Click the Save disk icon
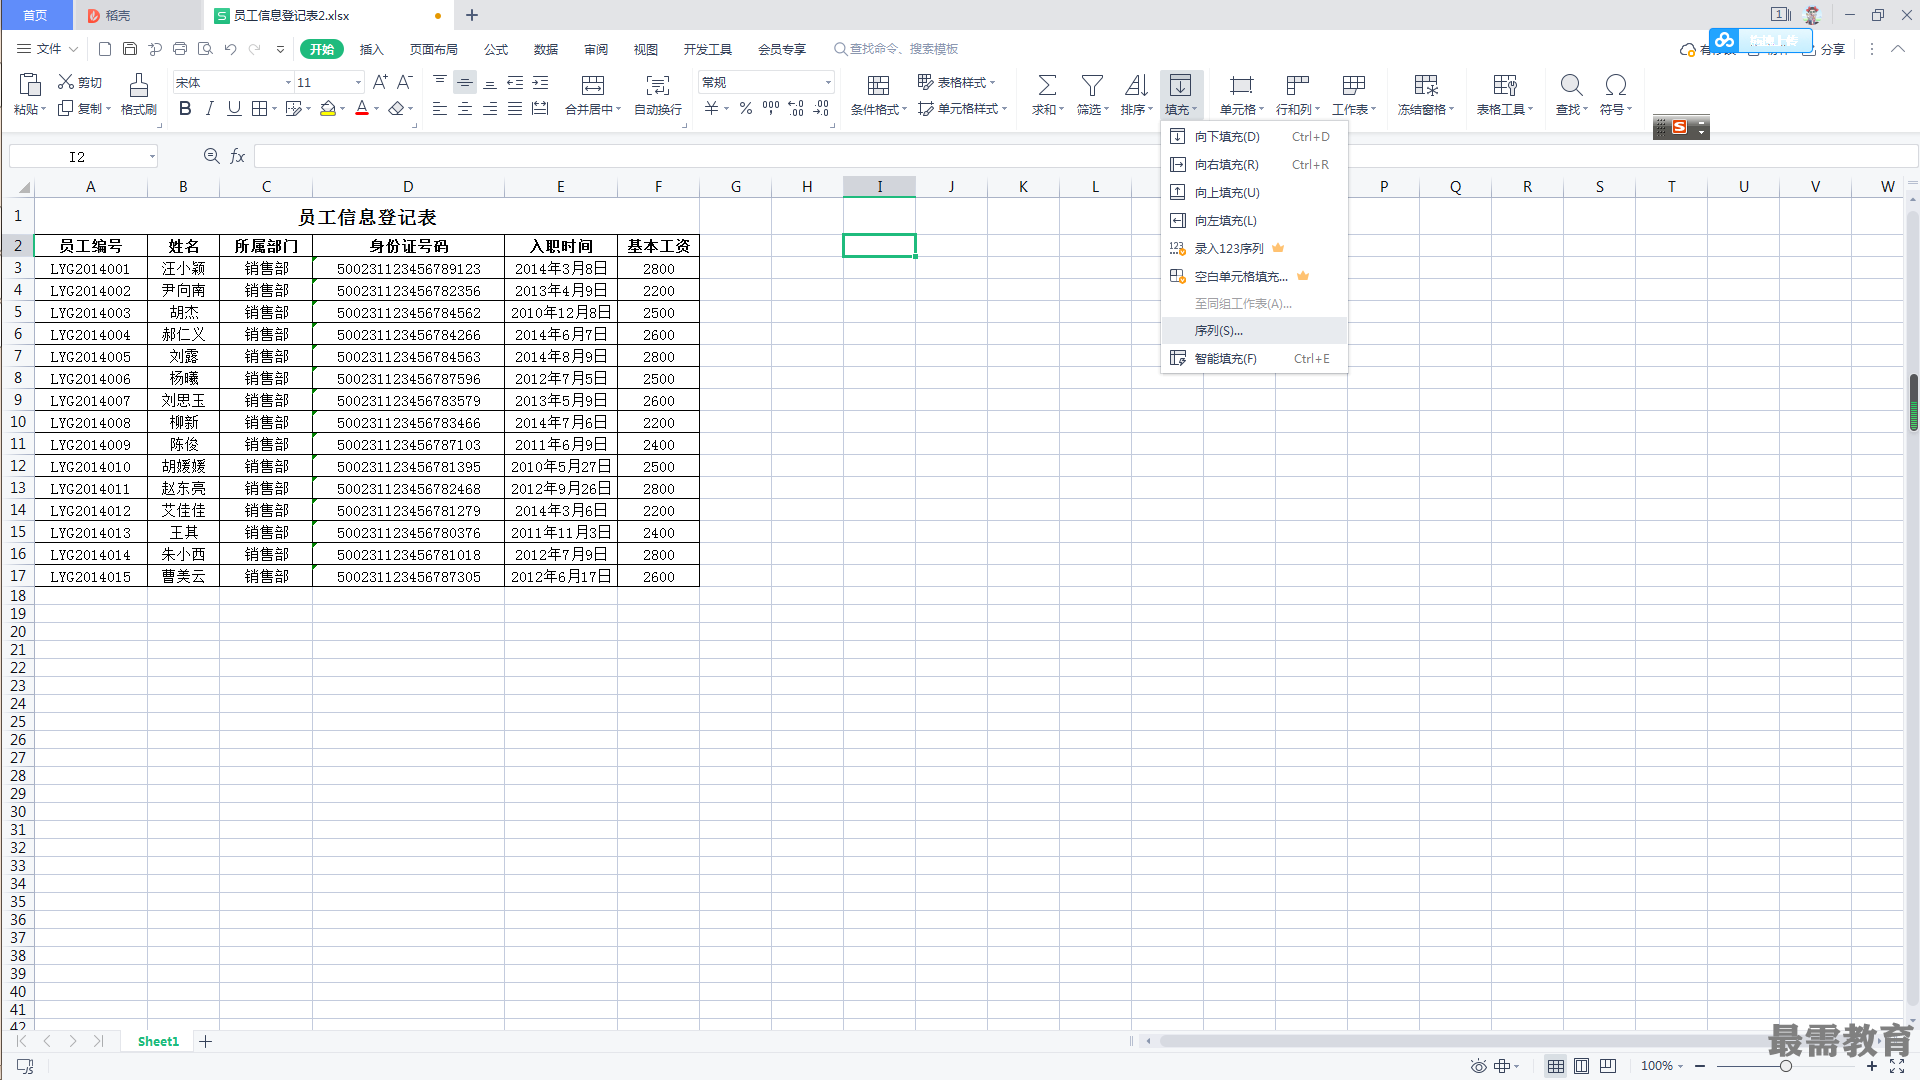The height and width of the screenshot is (1080, 1920). coord(130,49)
